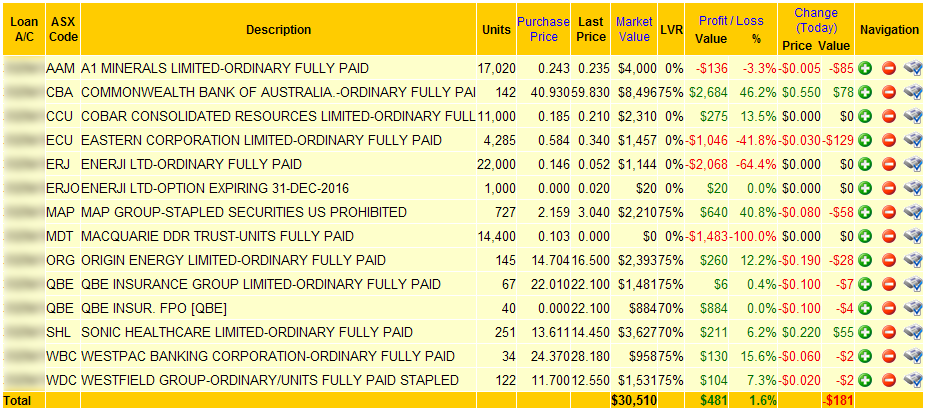Open details icon for ORG row
This screenshot has height=411, width=926.
coord(913,260)
